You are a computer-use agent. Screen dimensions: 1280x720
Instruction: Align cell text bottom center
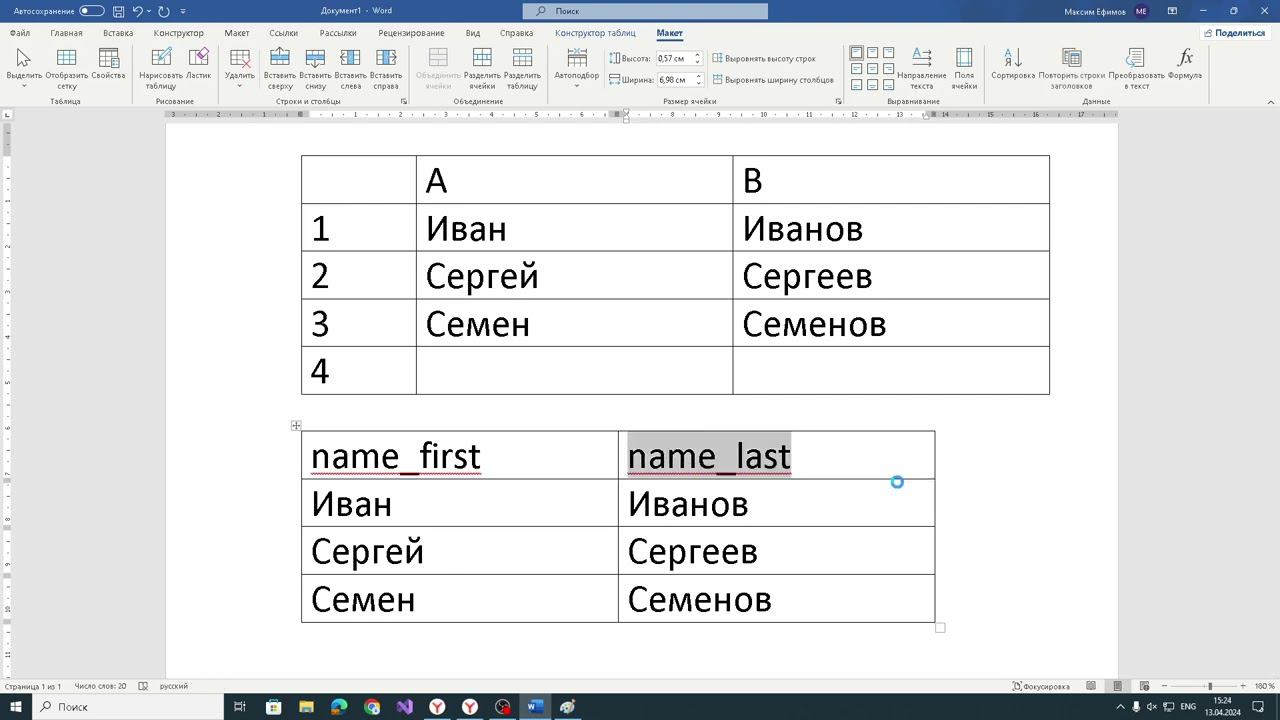[x=873, y=85]
